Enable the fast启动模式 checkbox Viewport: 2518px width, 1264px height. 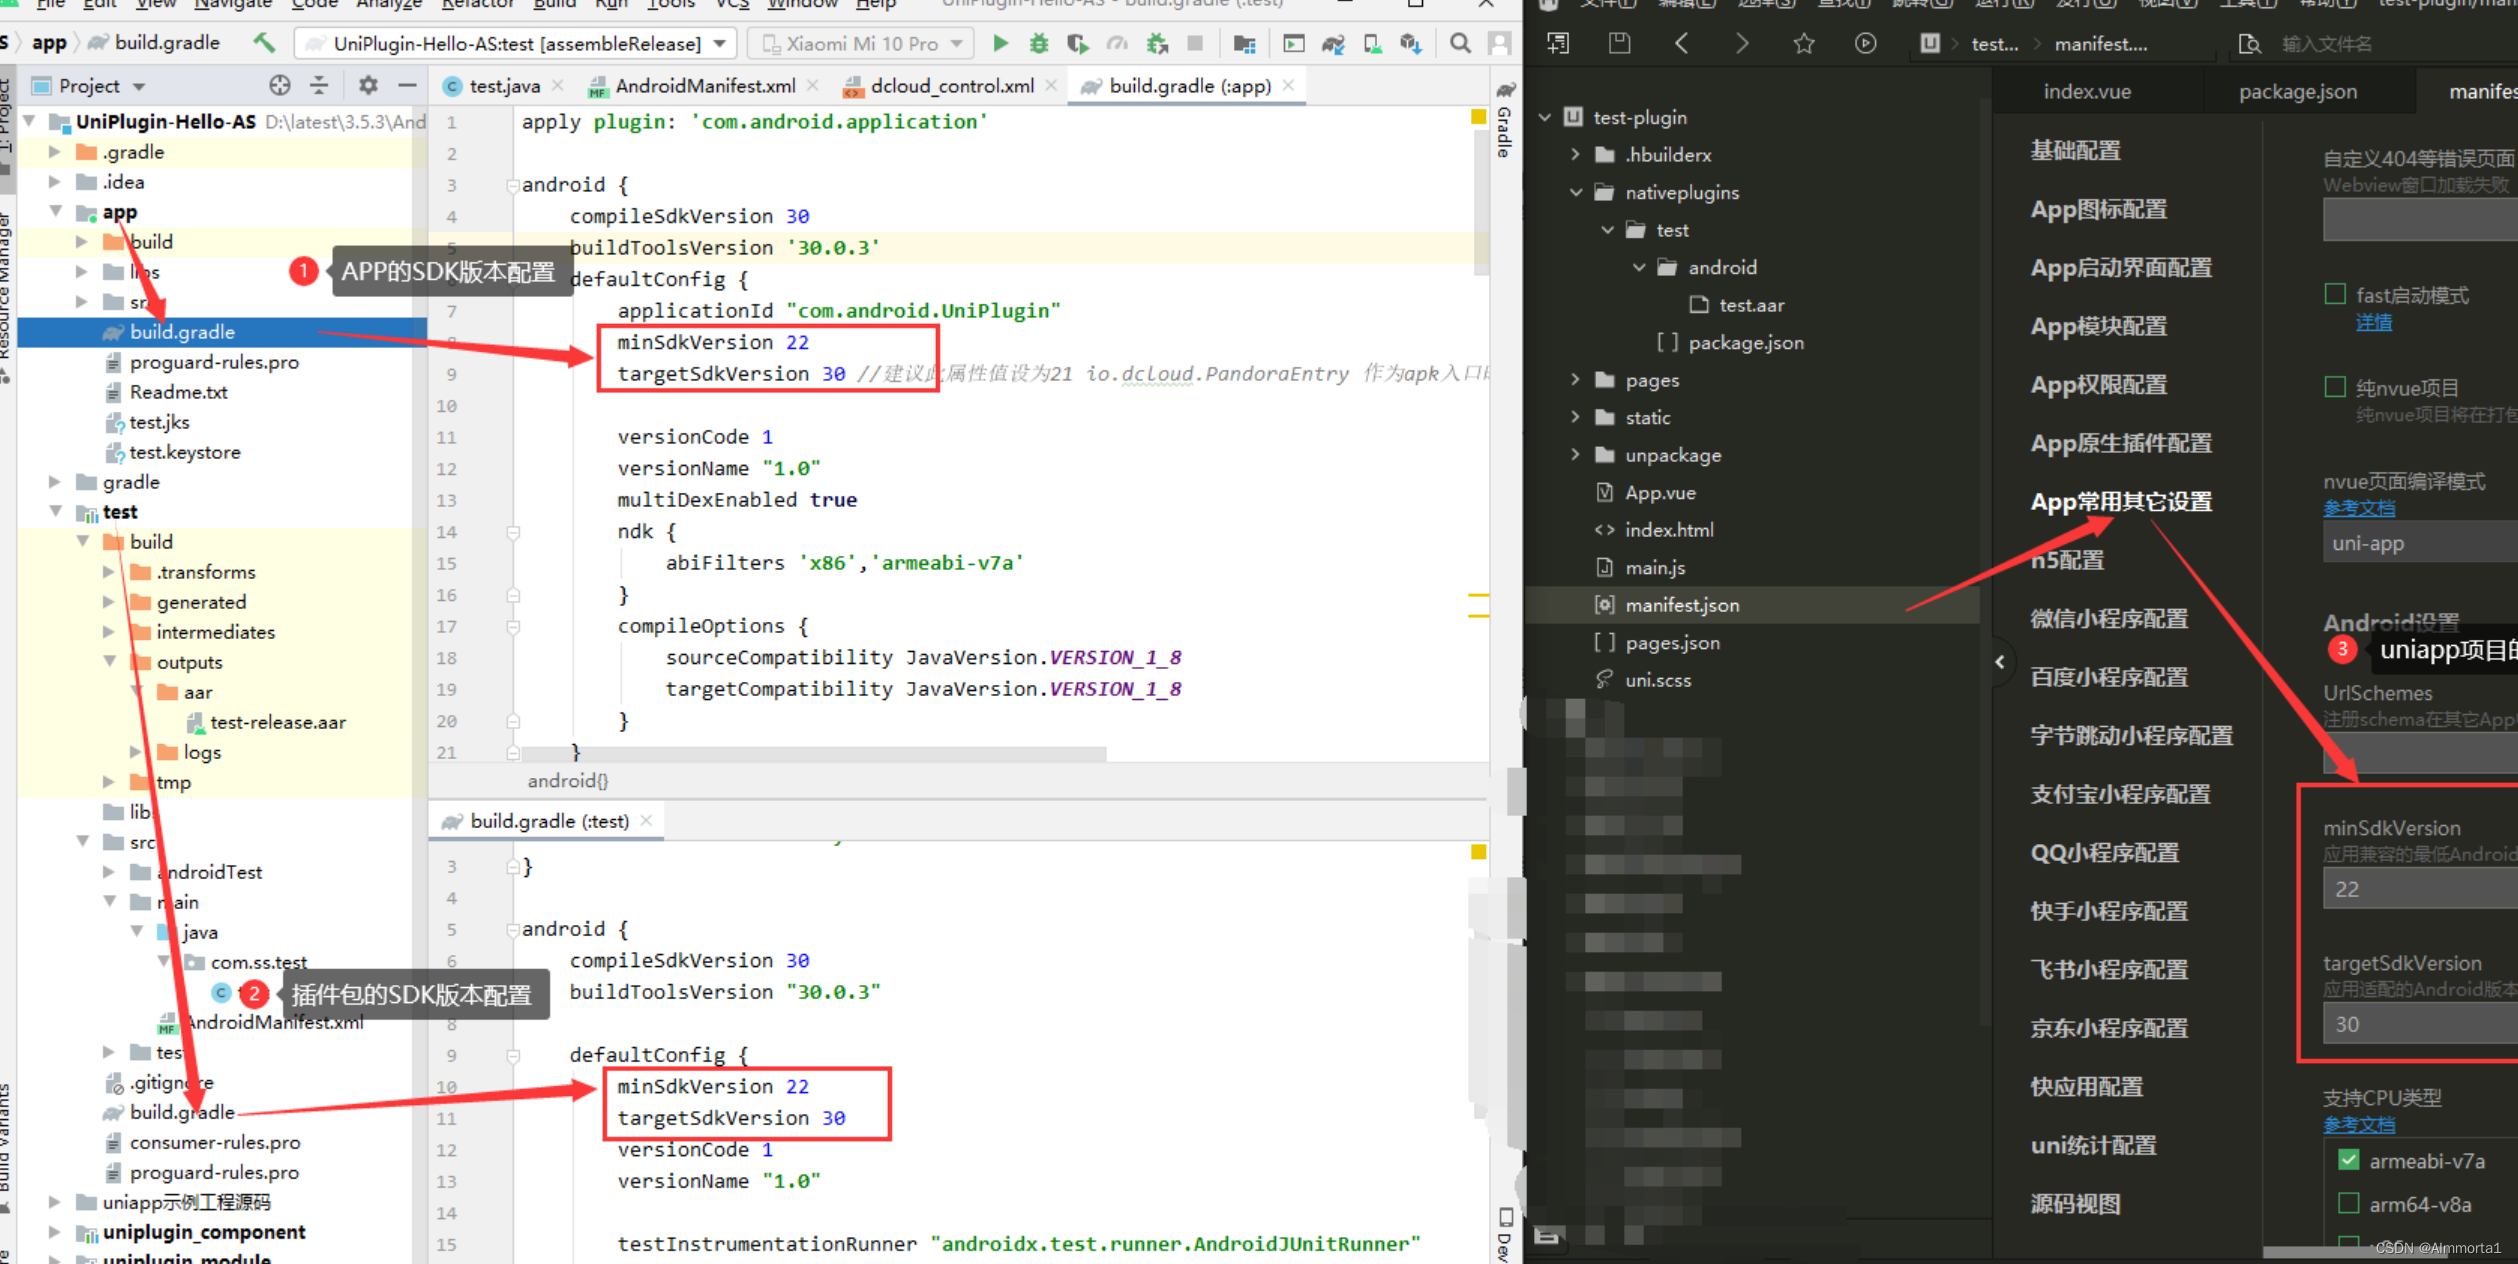coord(2335,294)
